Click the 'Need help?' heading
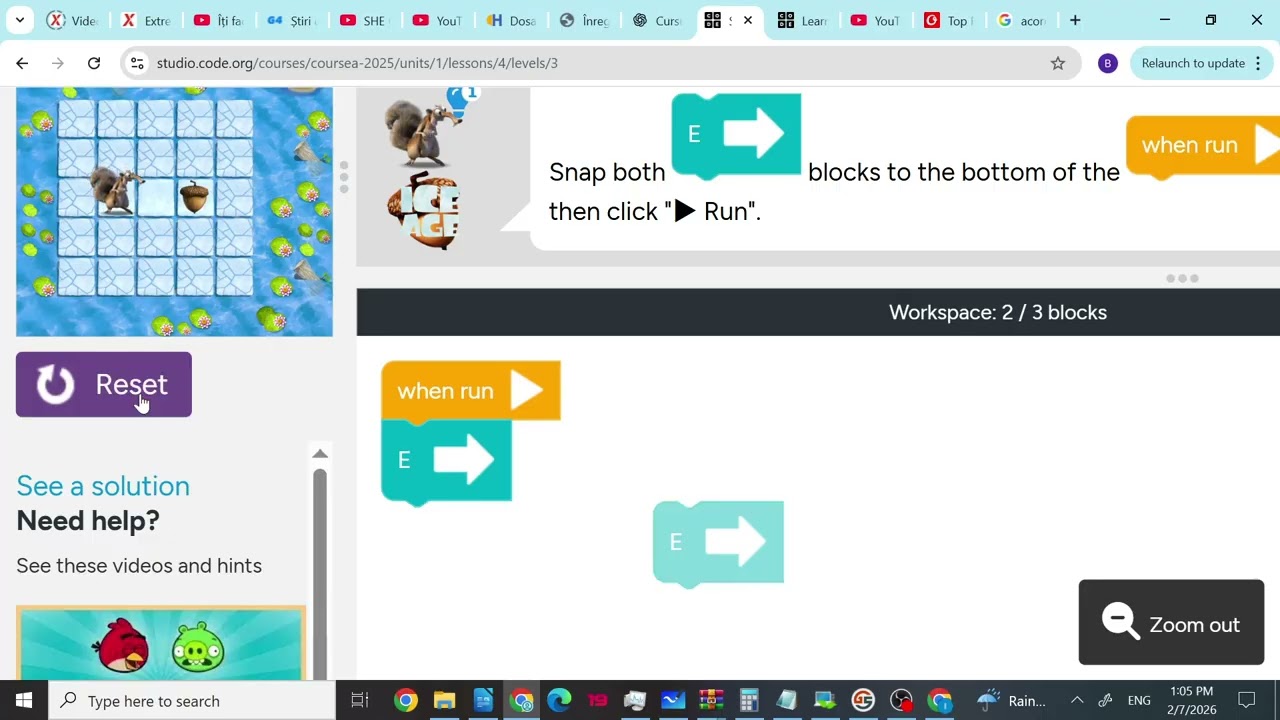This screenshot has height=720, width=1280. pyautogui.click(x=88, y=521)
